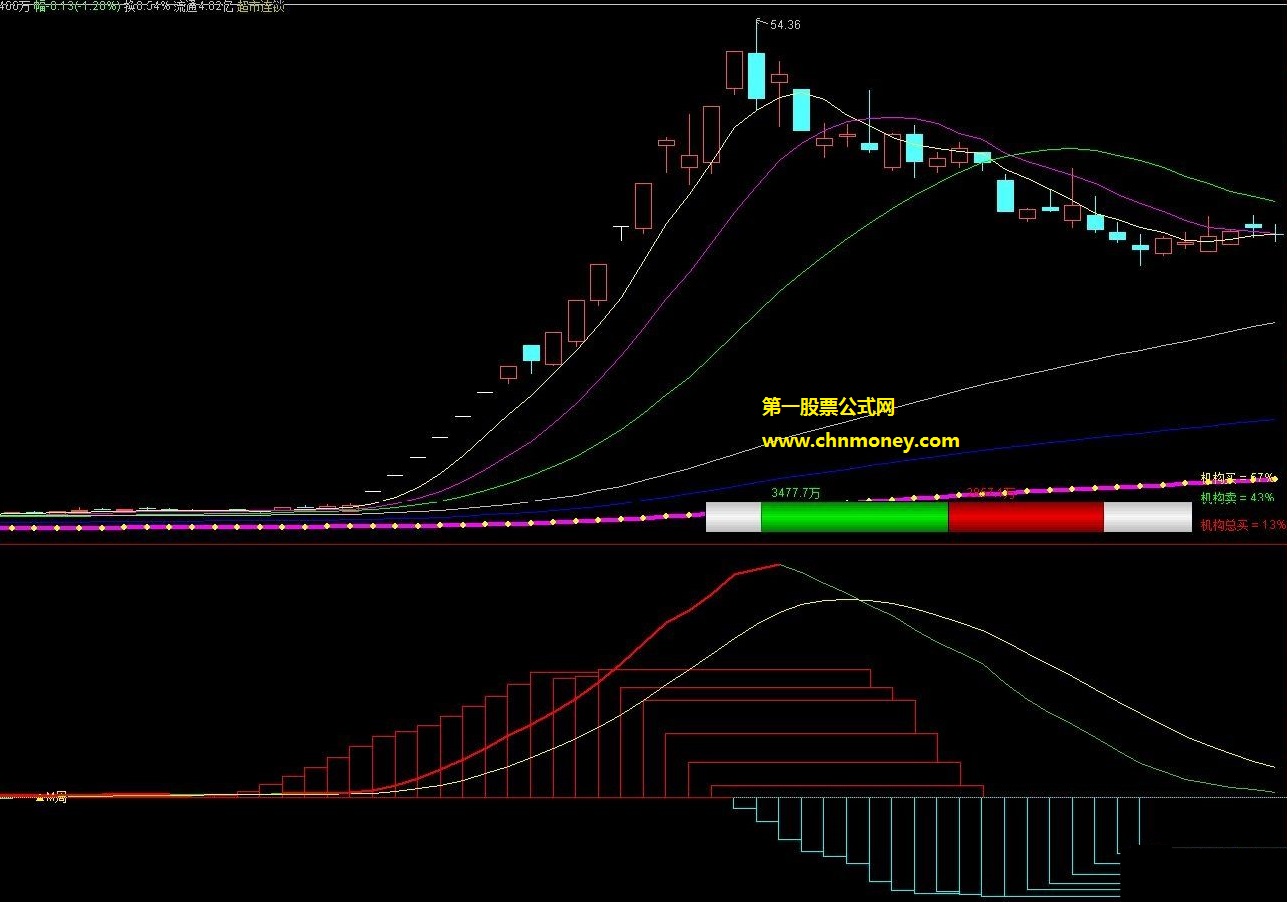Click the 流通4.82亿 header text
The height and width of the screenshot is (902, 1287).
tap(204, 6)
